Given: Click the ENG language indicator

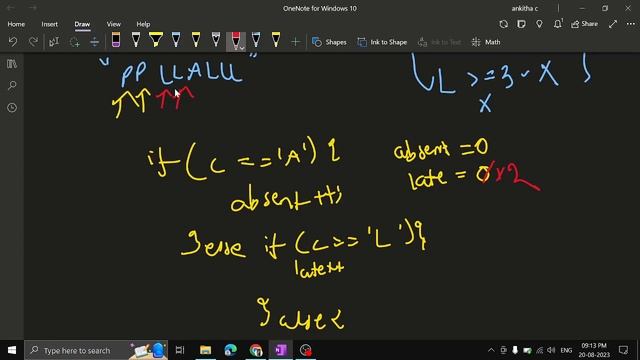Looking at the screenshot, I should [566, 350].
